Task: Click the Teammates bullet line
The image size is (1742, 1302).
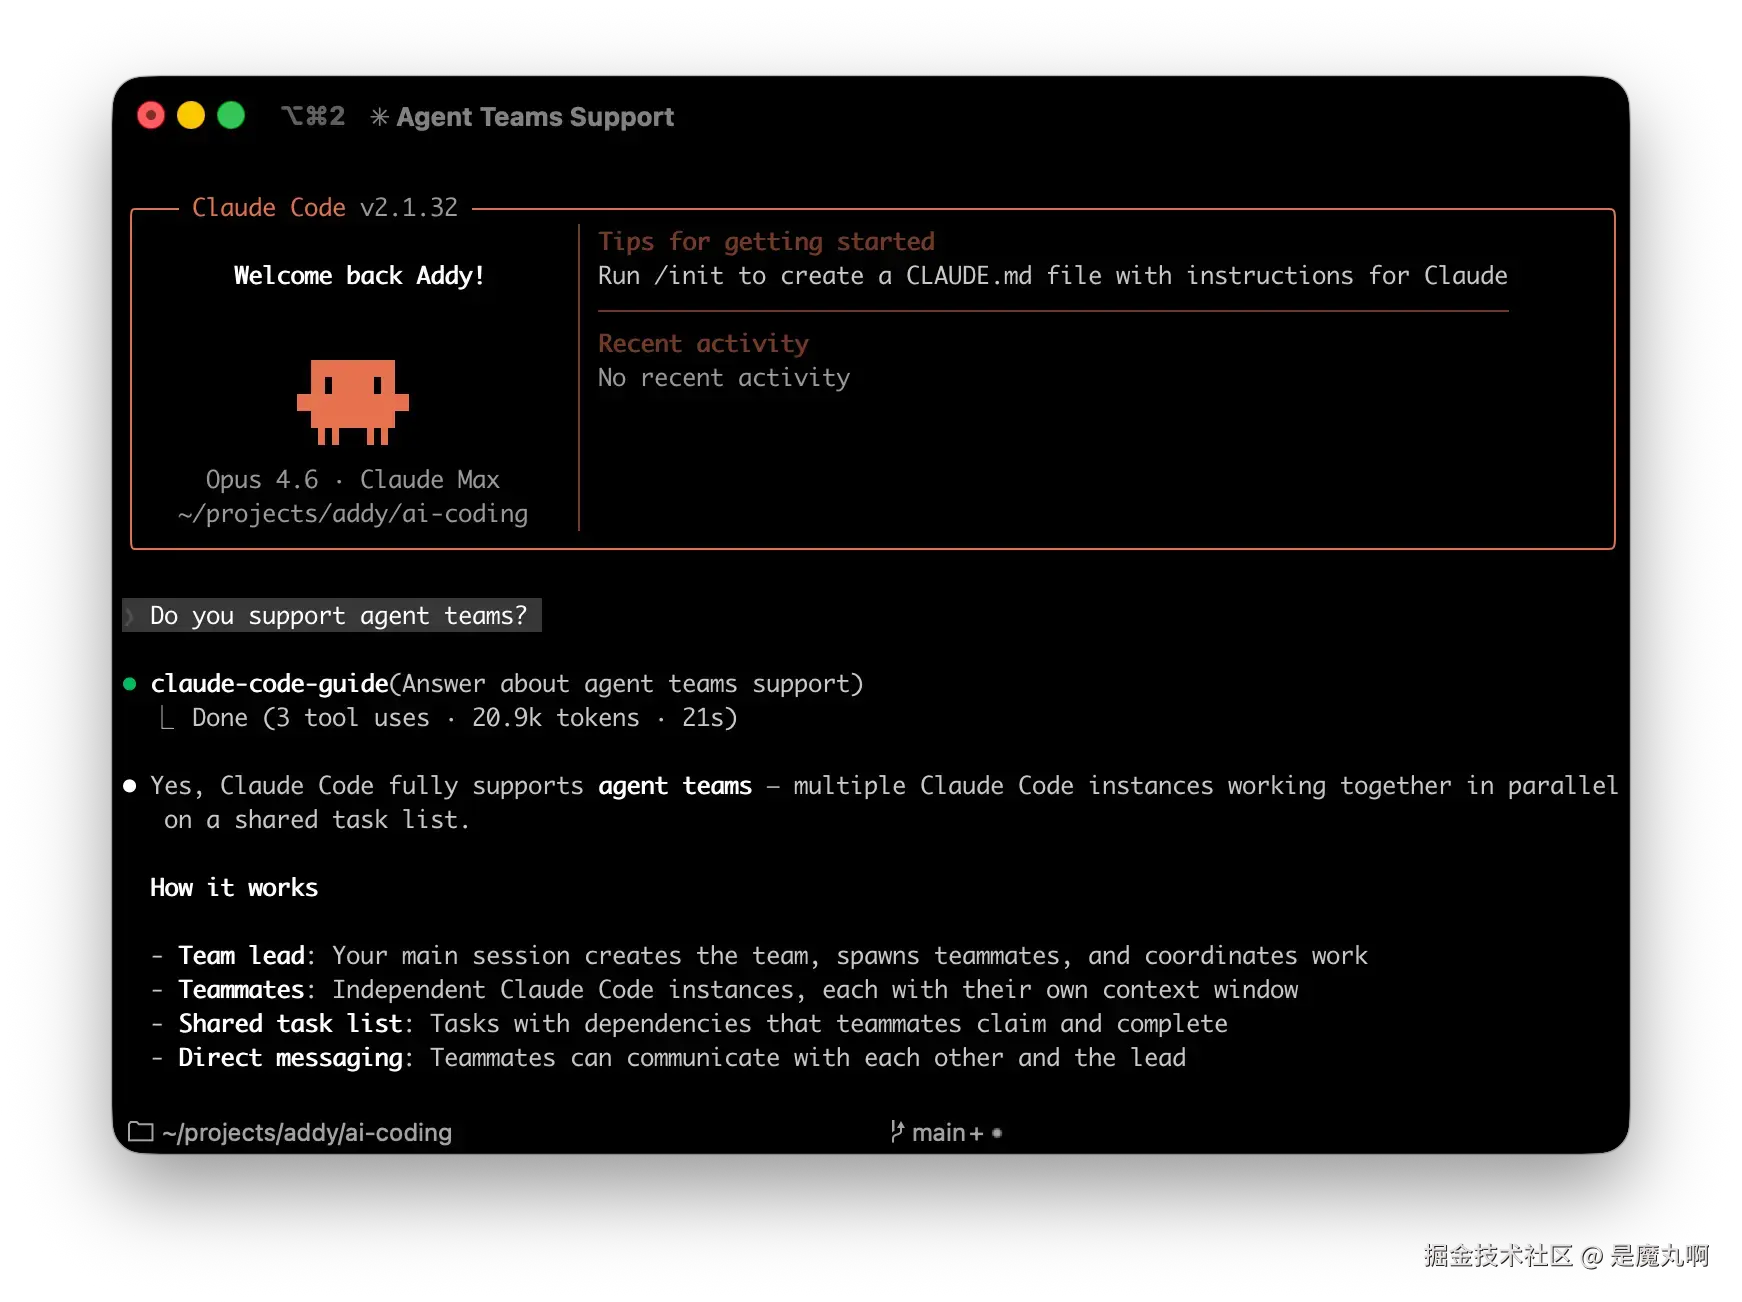Action: tap(724, 990)
